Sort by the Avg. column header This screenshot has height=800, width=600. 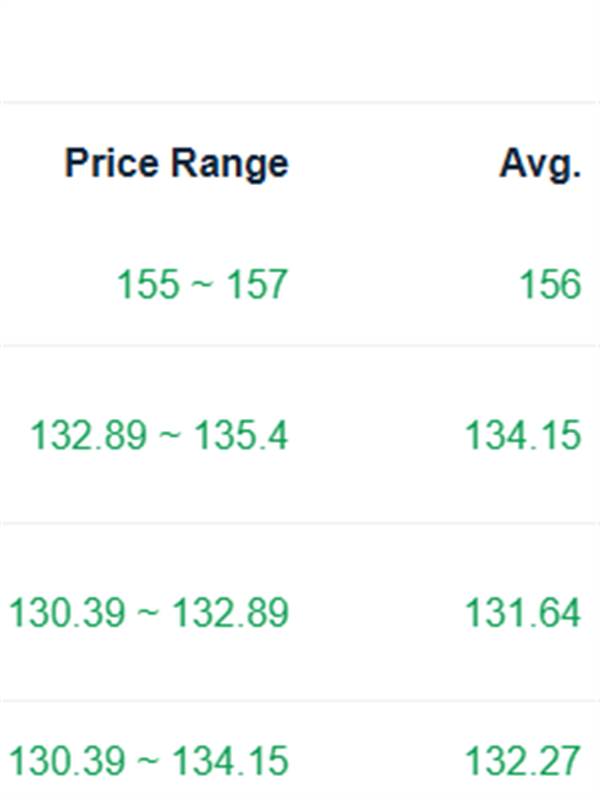(x=540, y=163)
